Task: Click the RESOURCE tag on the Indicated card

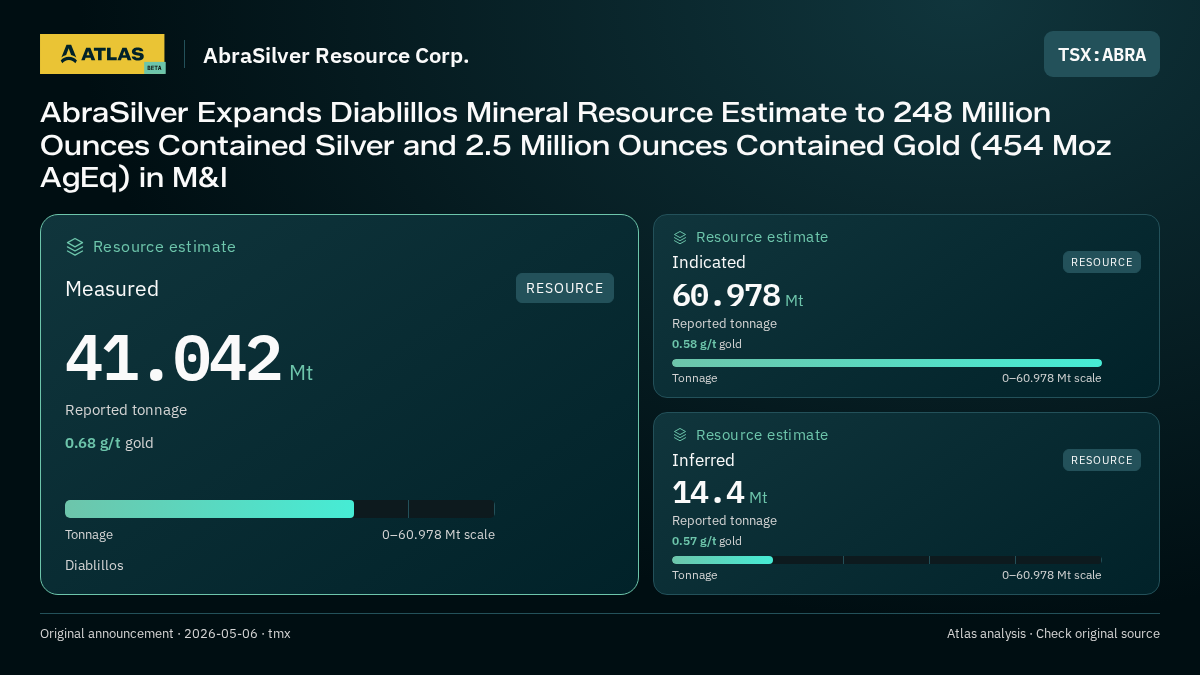Action: coord(1102,262)
